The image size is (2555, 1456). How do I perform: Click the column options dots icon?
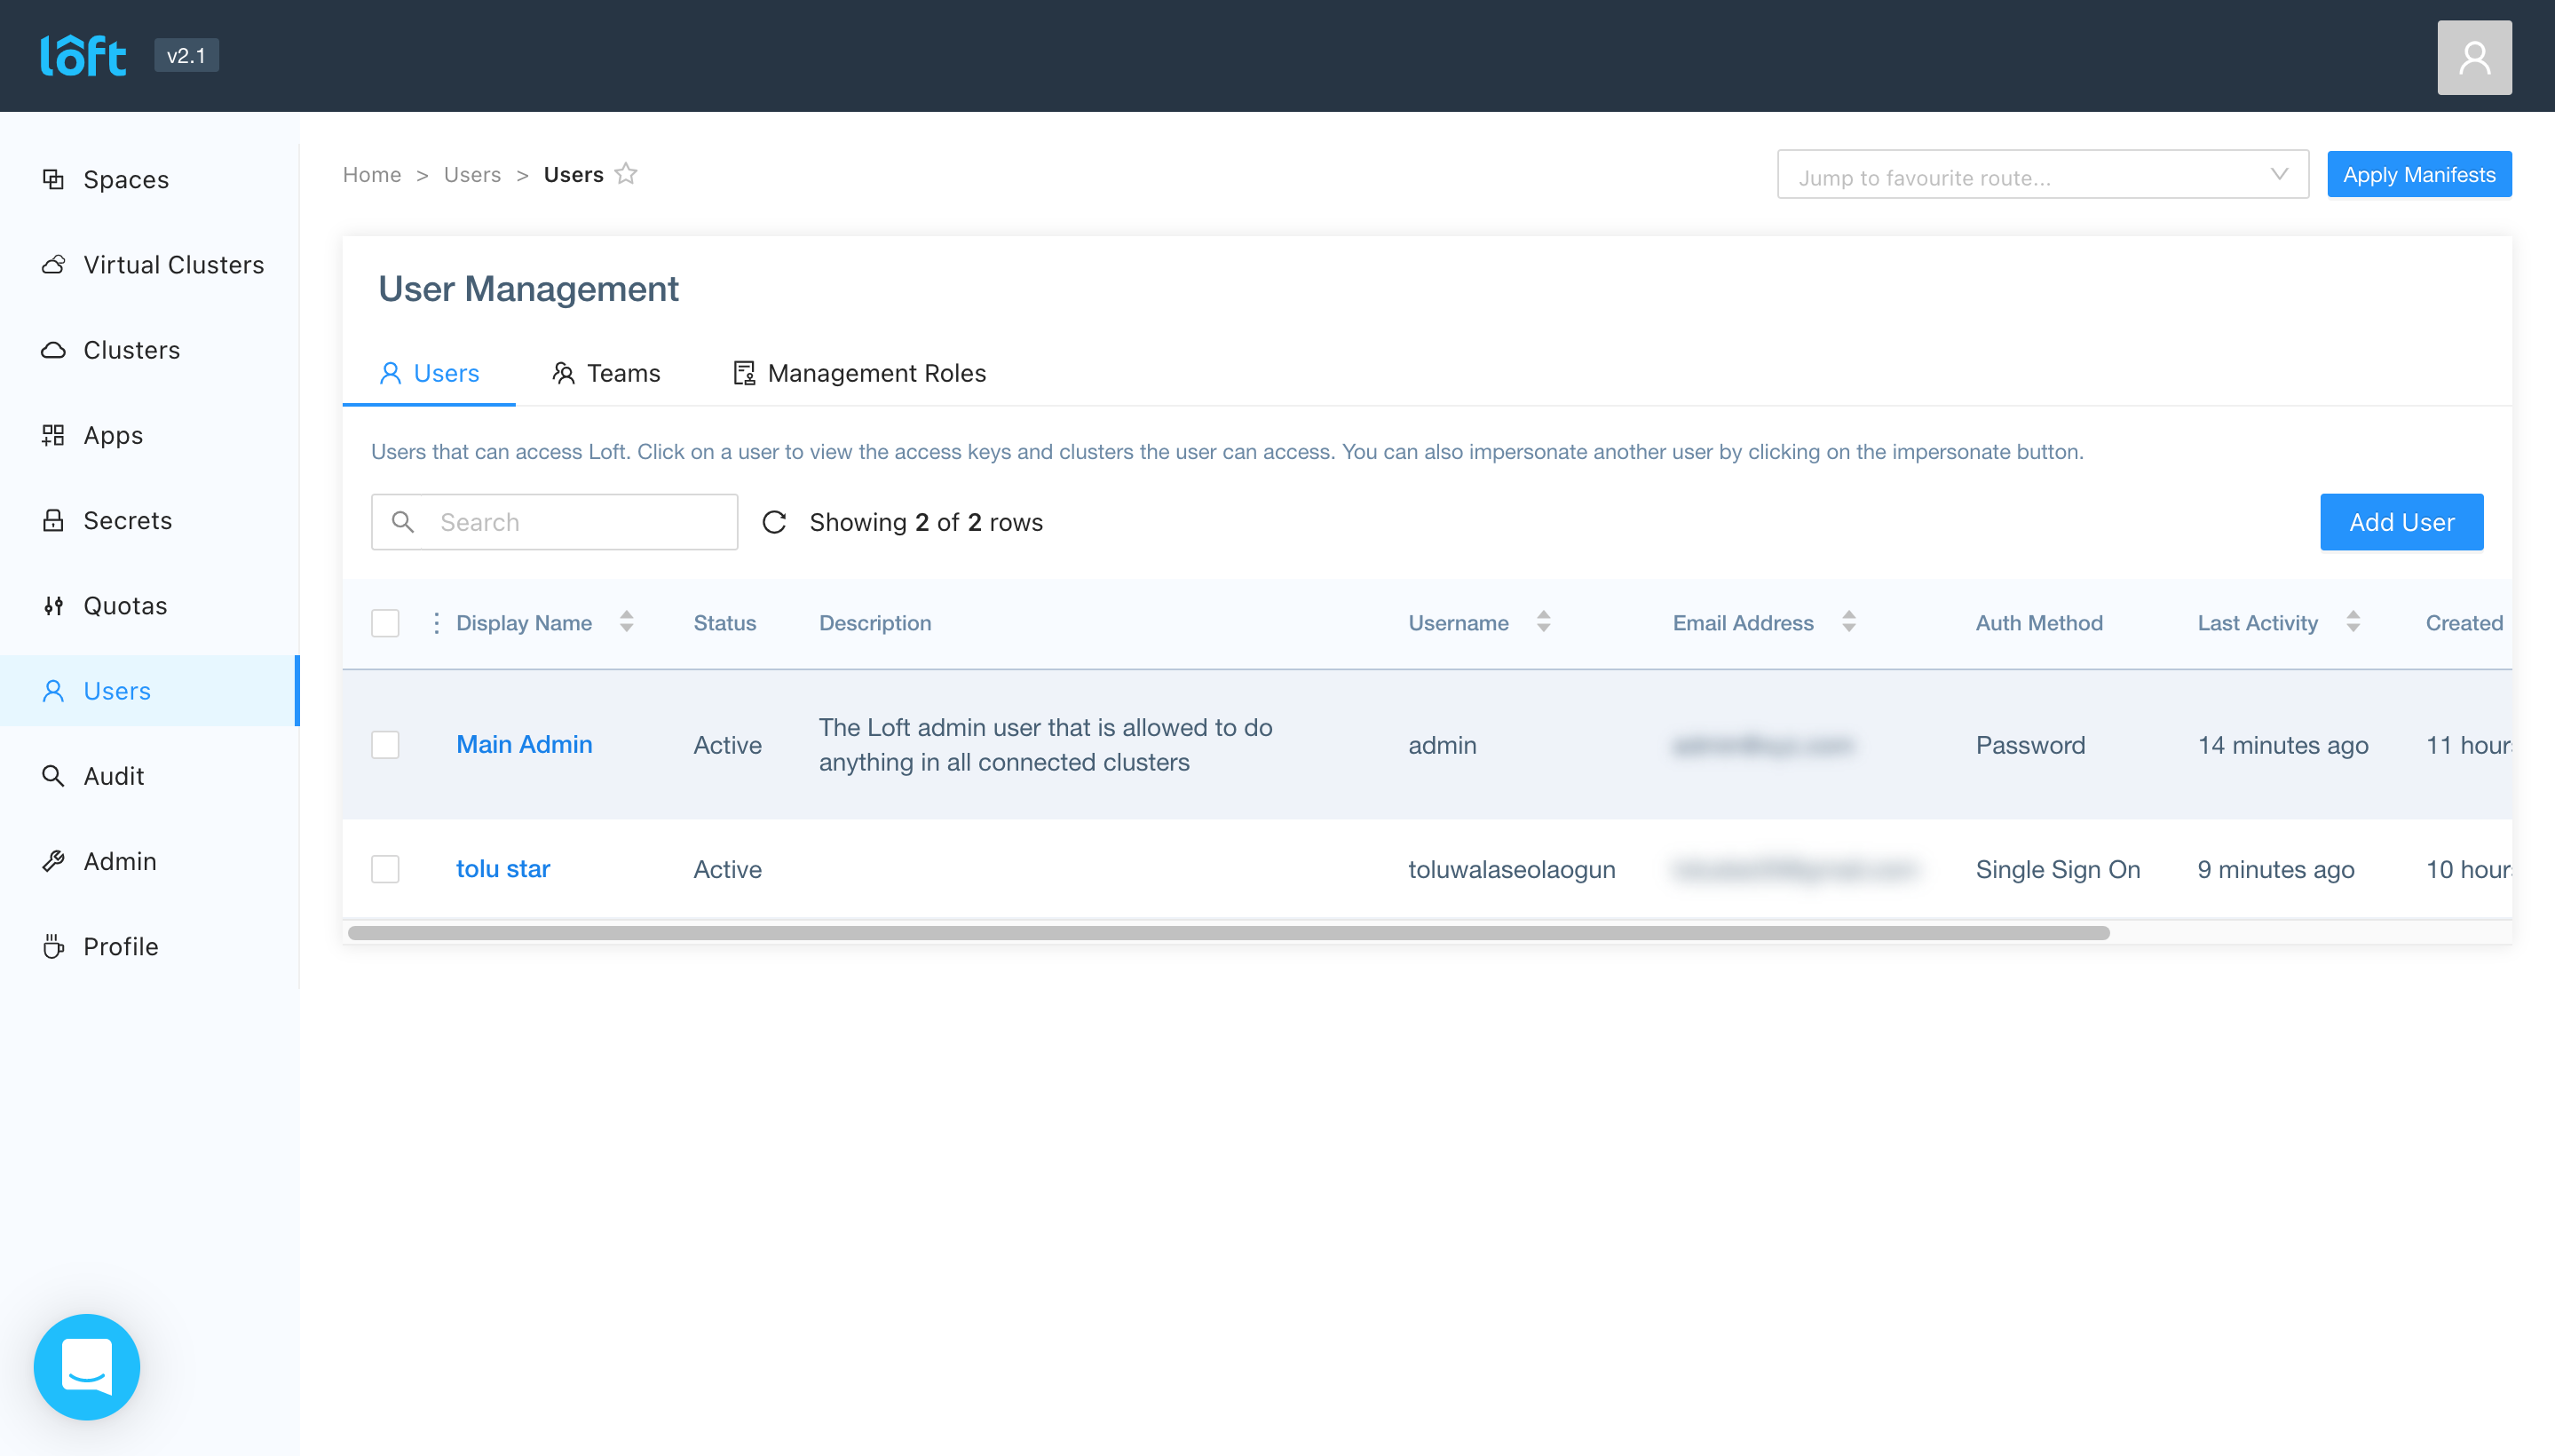pyautogui.click(x=436, y=623)
